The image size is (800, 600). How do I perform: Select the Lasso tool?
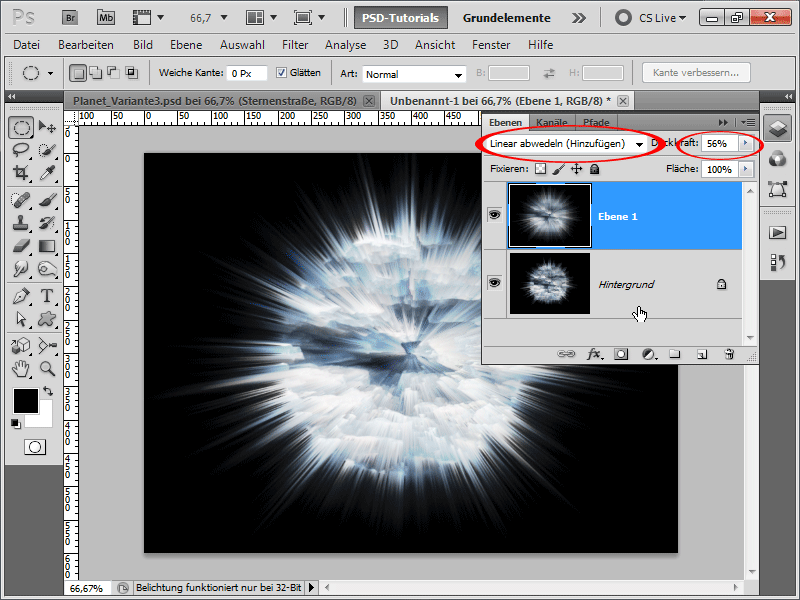[21, 151]
